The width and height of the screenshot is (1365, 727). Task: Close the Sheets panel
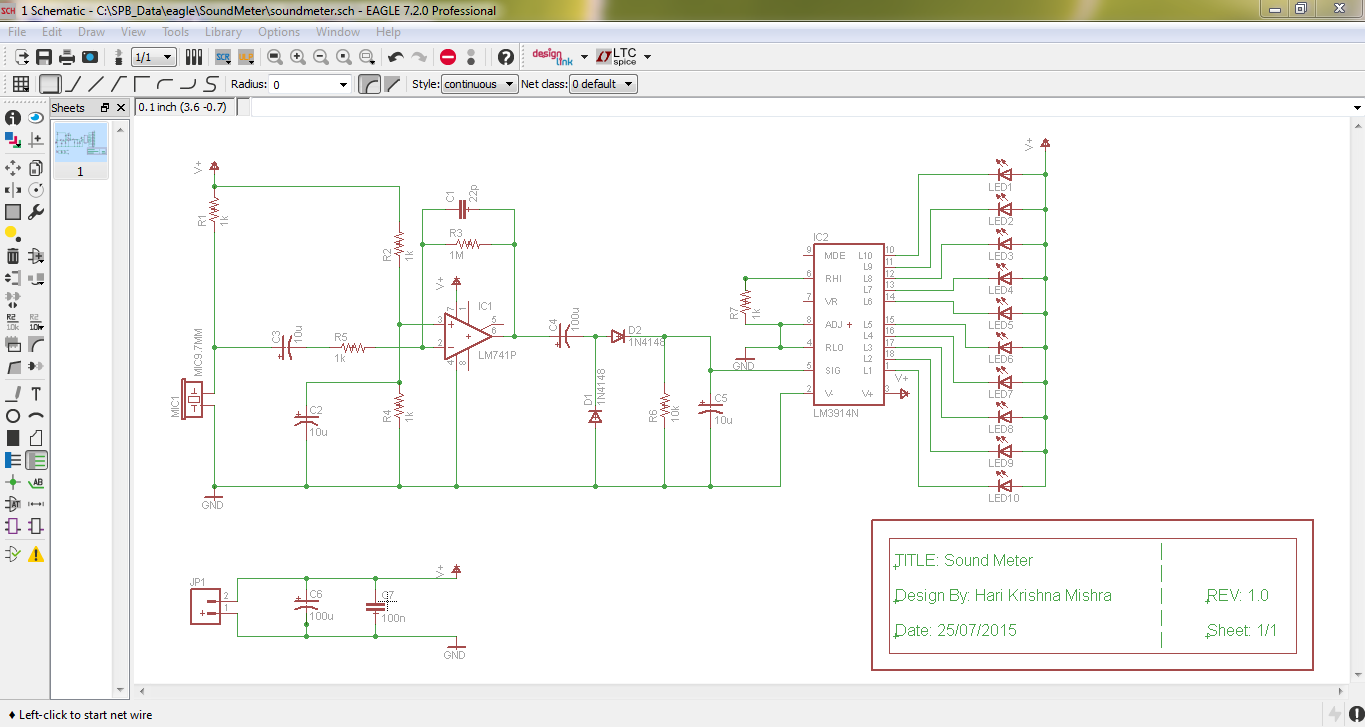[x=121, y=107]
